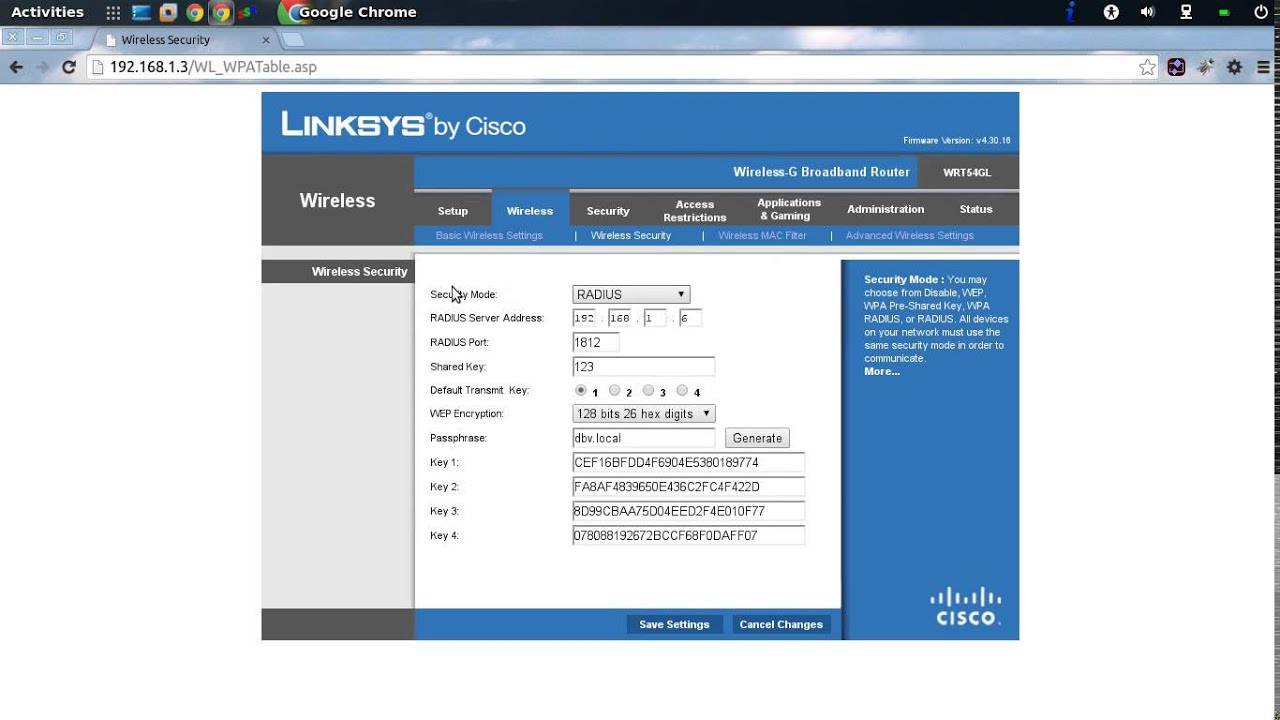
Task: Click the Generate button
Action: (757, 438)
